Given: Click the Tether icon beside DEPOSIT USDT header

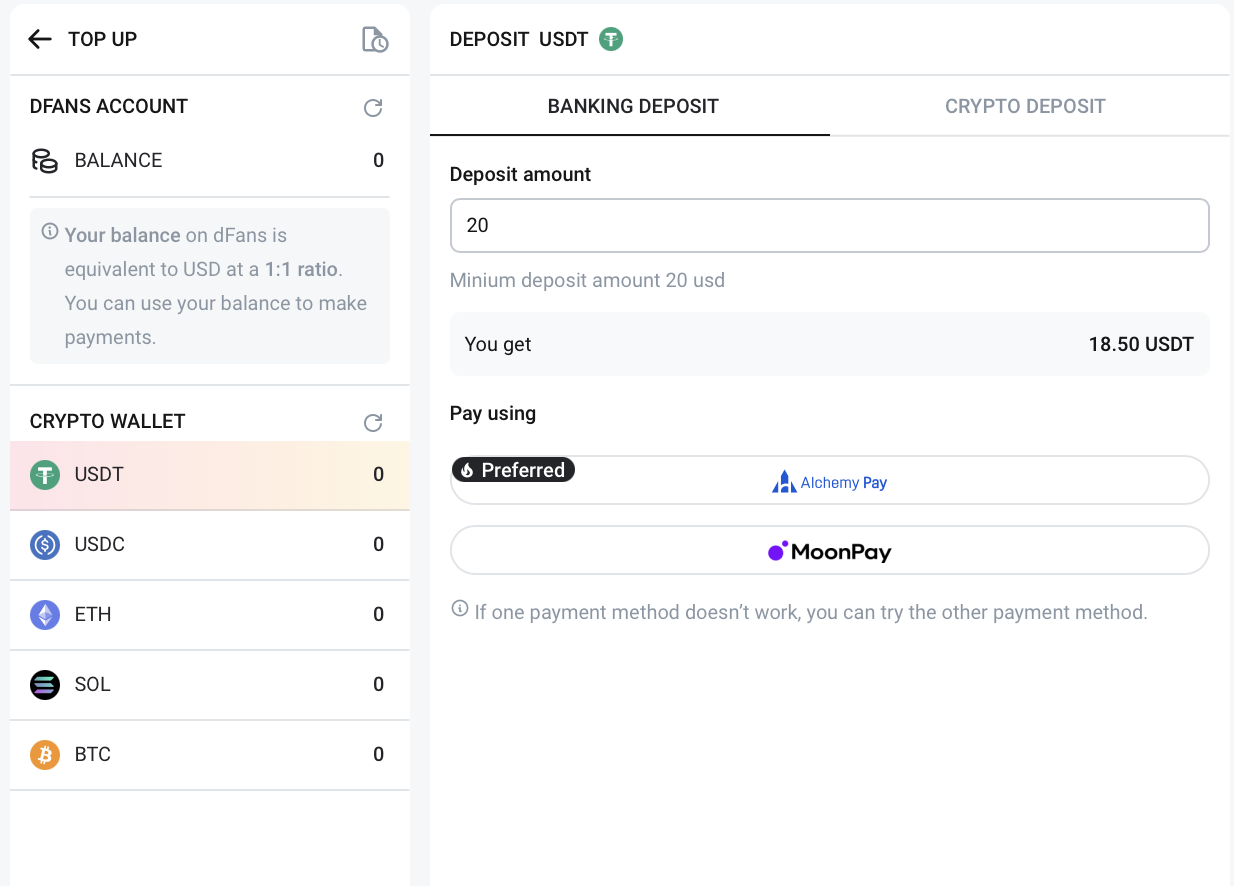Looking at the screenshot, I should pyautogui.click(x=611, y=40).
